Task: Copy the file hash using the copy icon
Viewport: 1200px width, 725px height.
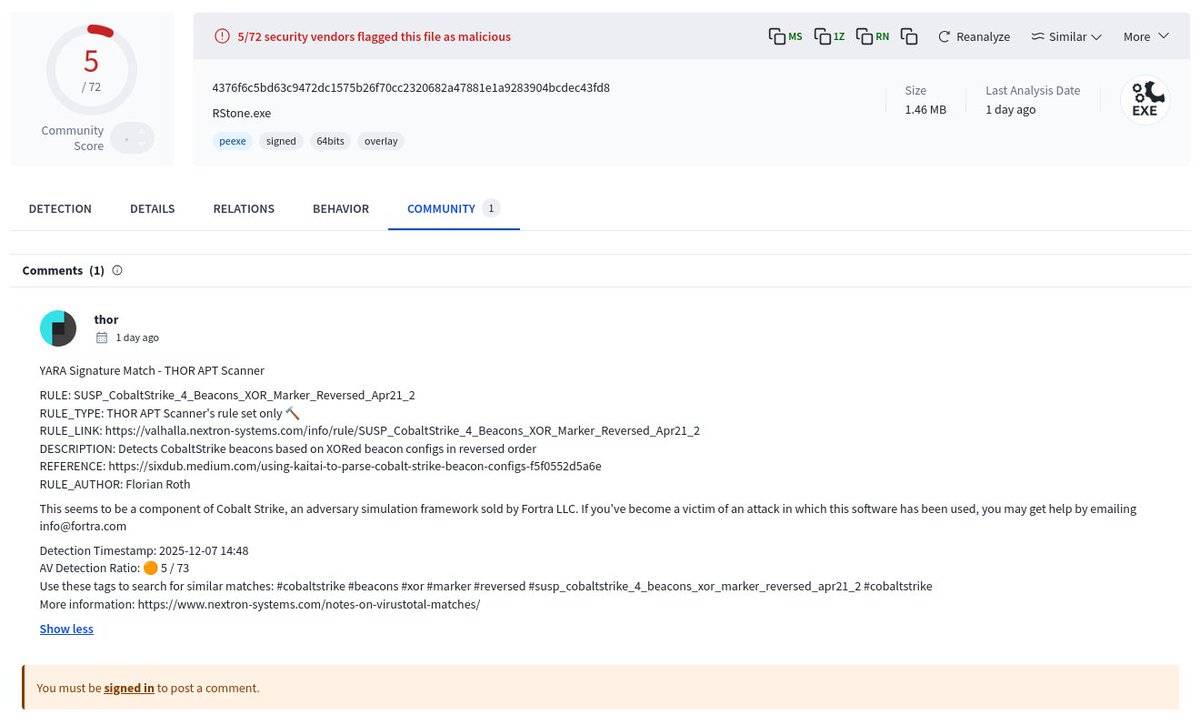Action: tap(909, 35)
